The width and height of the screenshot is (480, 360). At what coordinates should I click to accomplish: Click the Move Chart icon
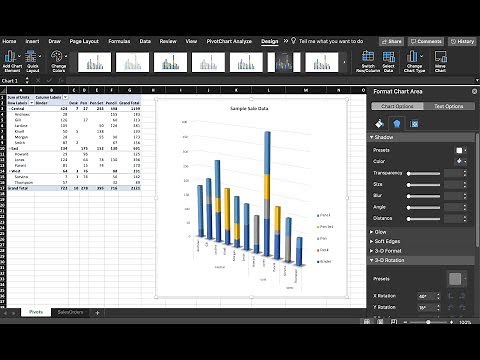click(440, 57)
